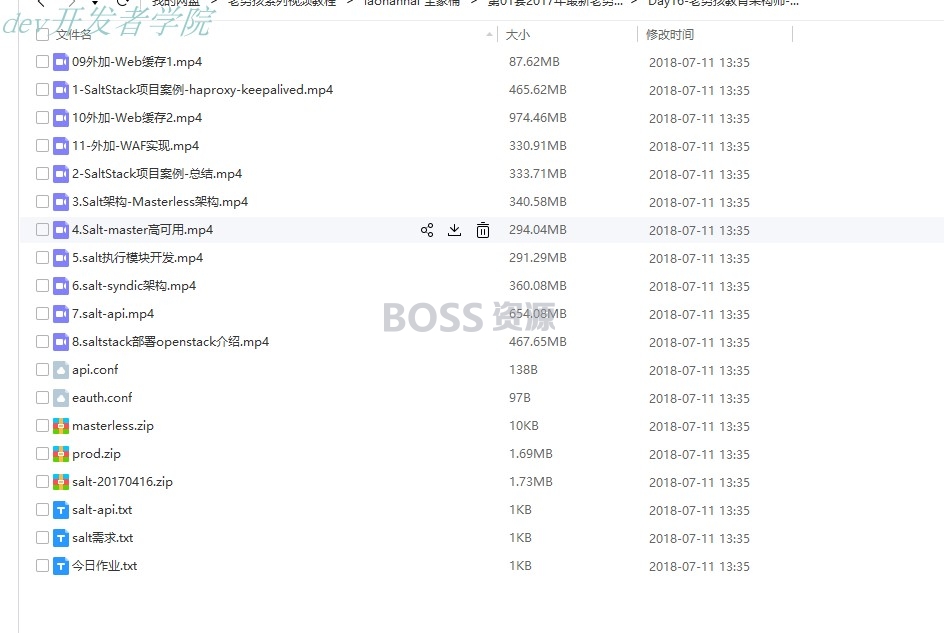Open salt需求.txt file name
944x633 pixels.
pyautogui.click(x=102, y=538)
